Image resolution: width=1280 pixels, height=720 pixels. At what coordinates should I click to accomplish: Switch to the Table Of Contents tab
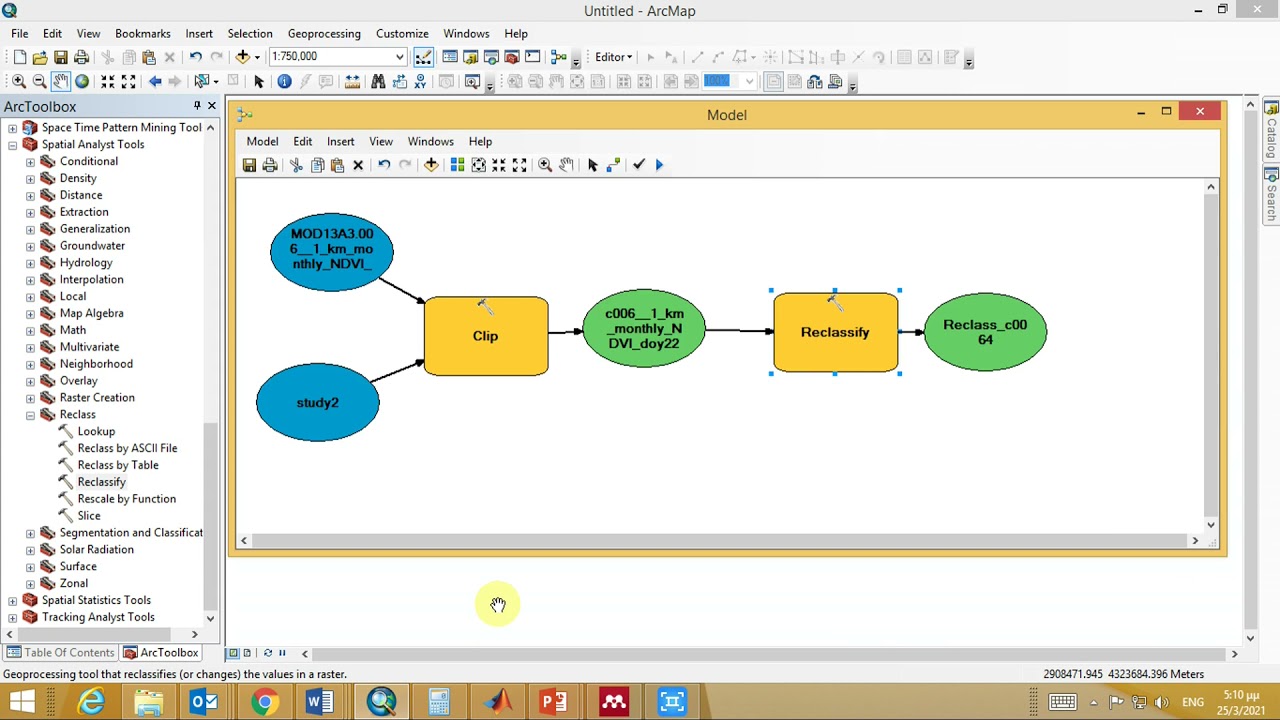tap(61, 653)
